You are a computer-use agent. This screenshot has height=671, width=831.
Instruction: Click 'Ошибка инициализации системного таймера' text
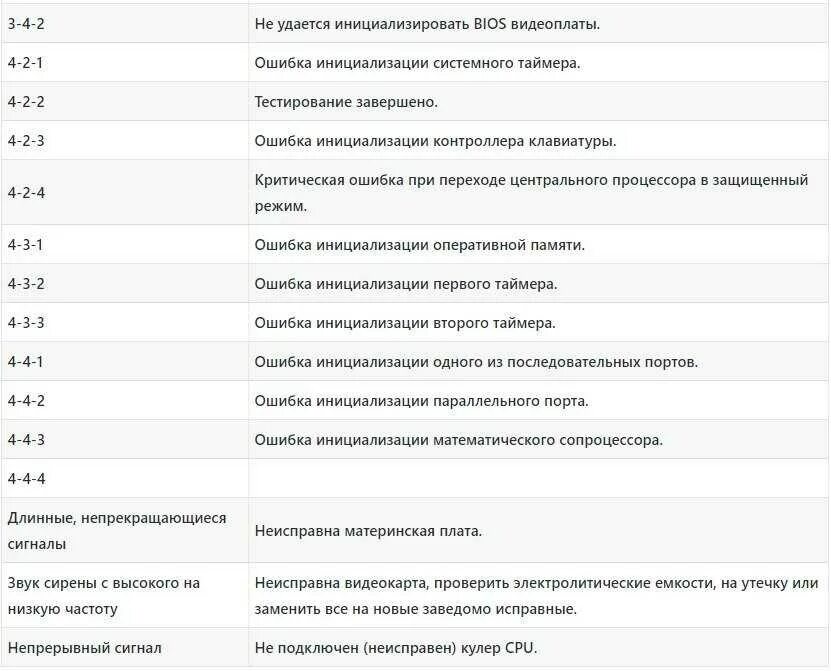417,63
